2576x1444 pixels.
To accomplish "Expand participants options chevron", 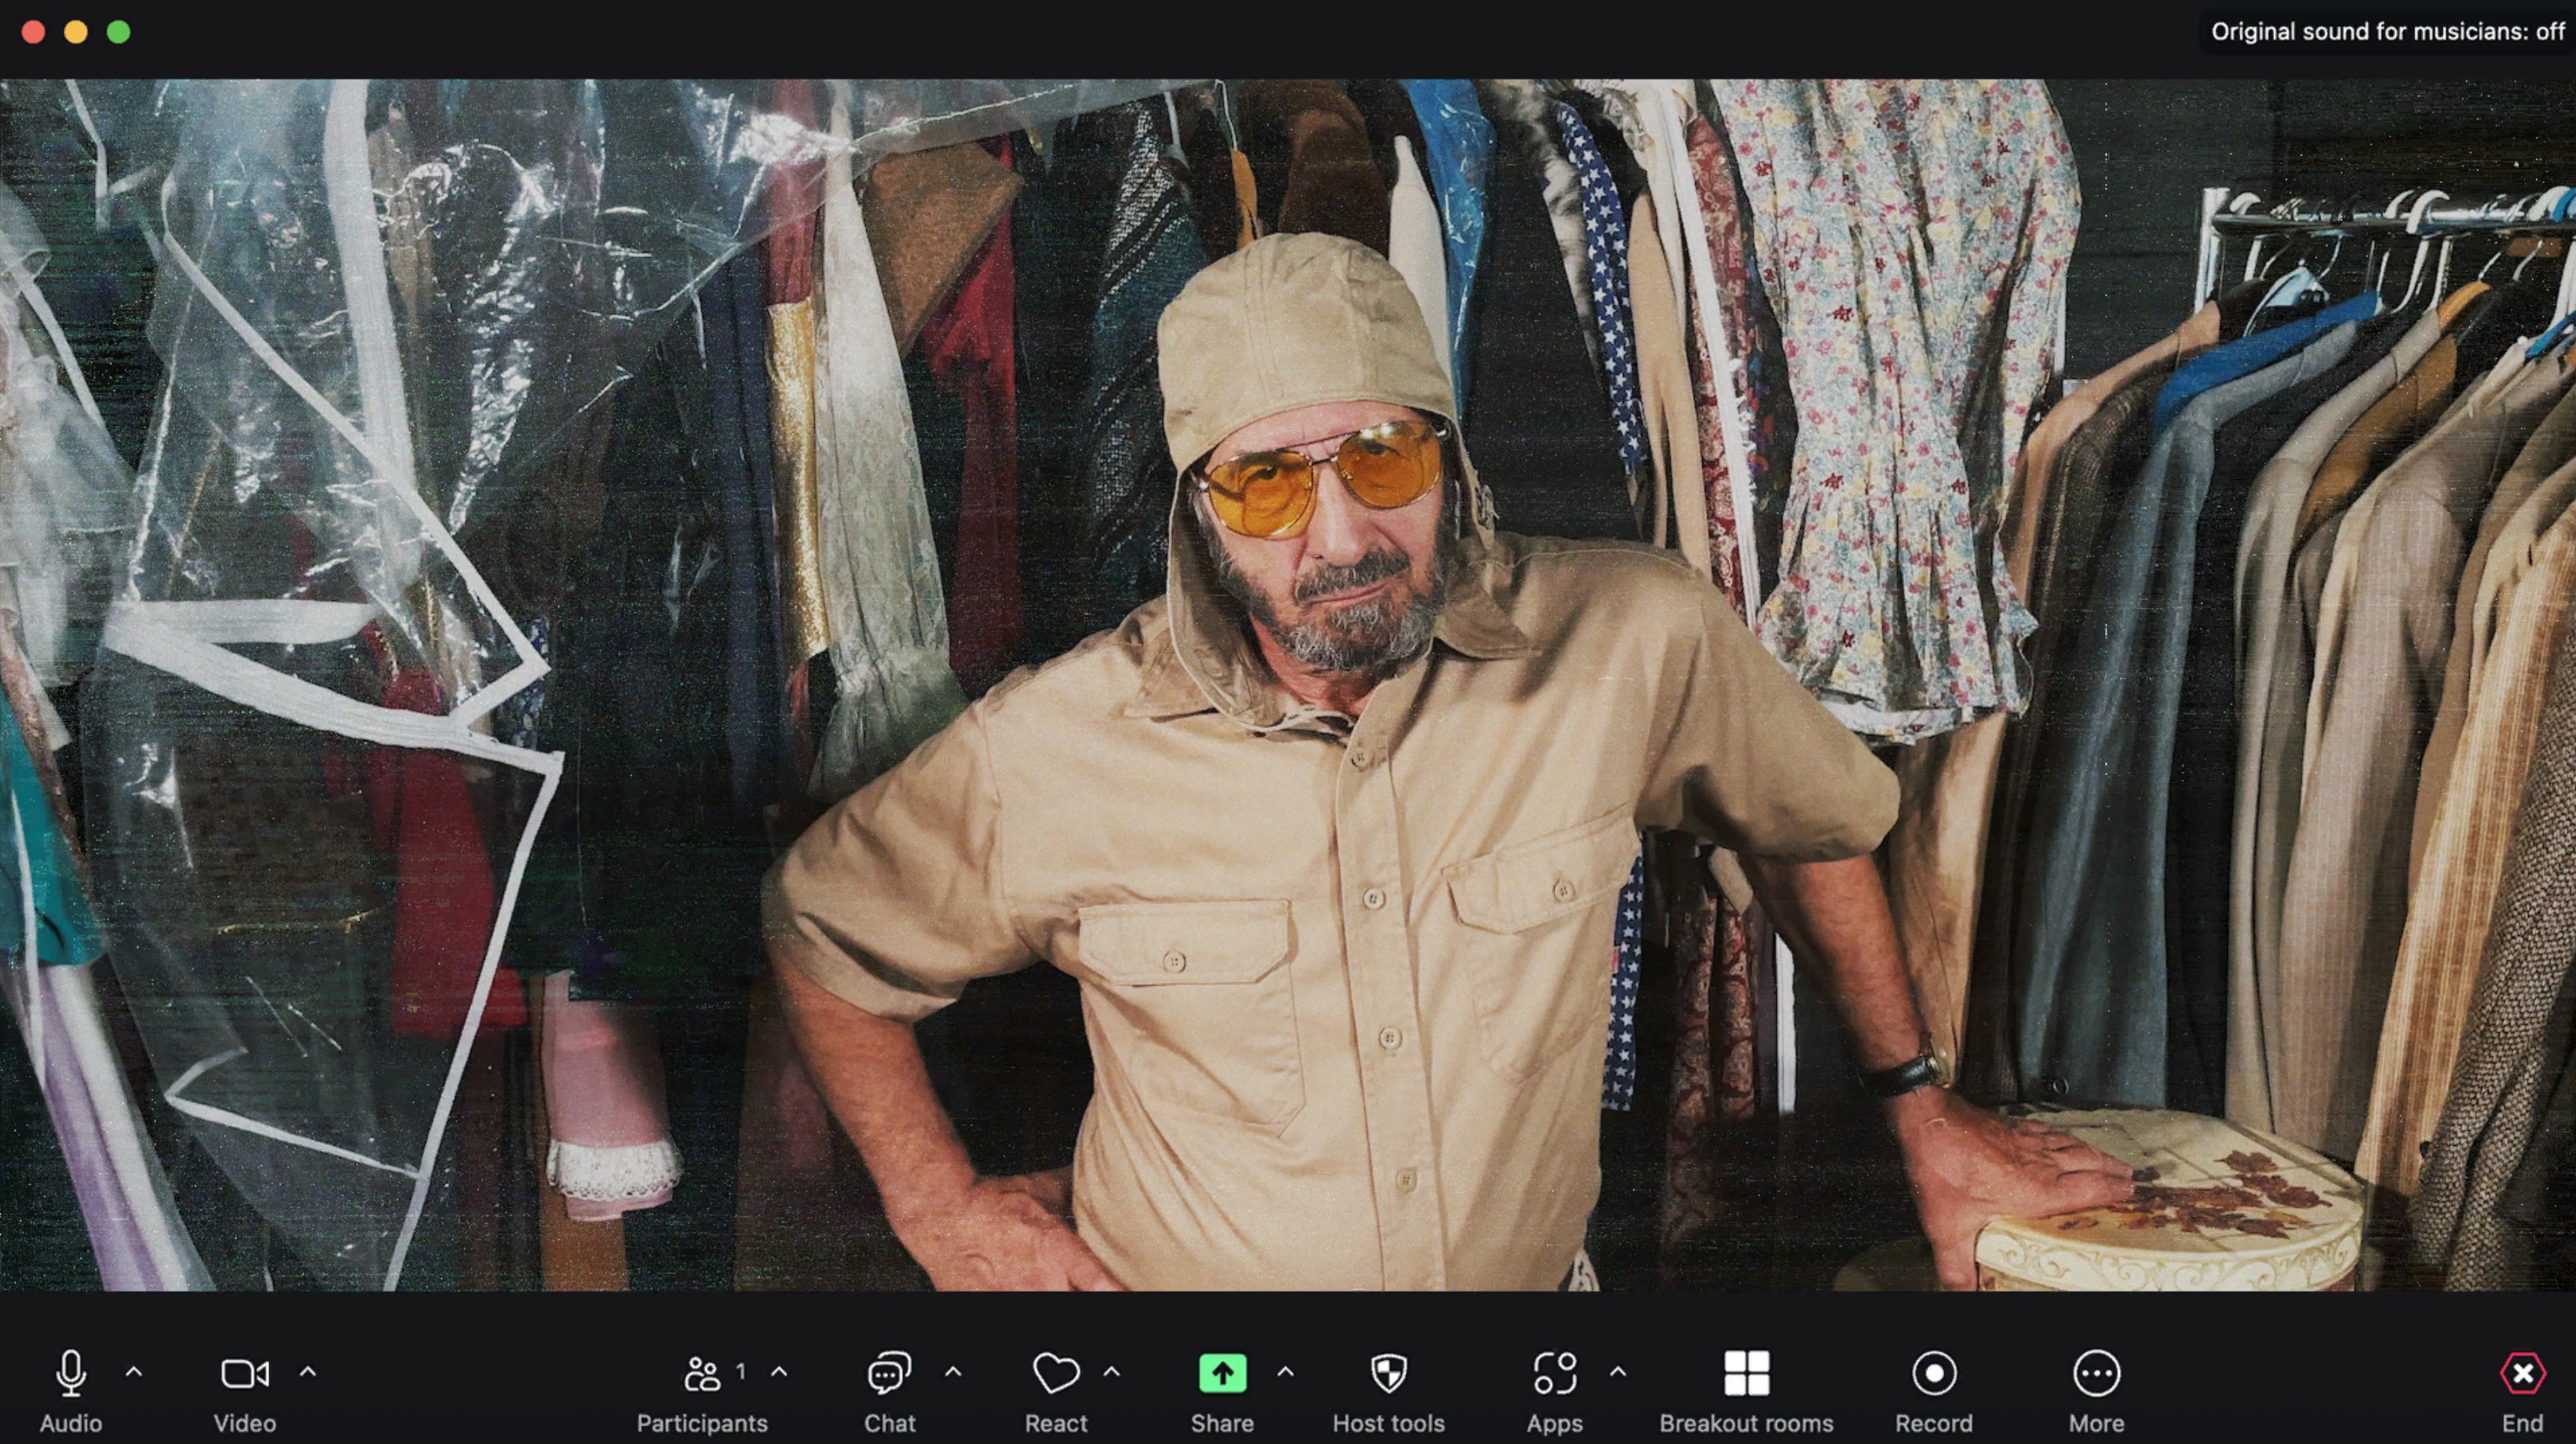I will point(780,1372).
